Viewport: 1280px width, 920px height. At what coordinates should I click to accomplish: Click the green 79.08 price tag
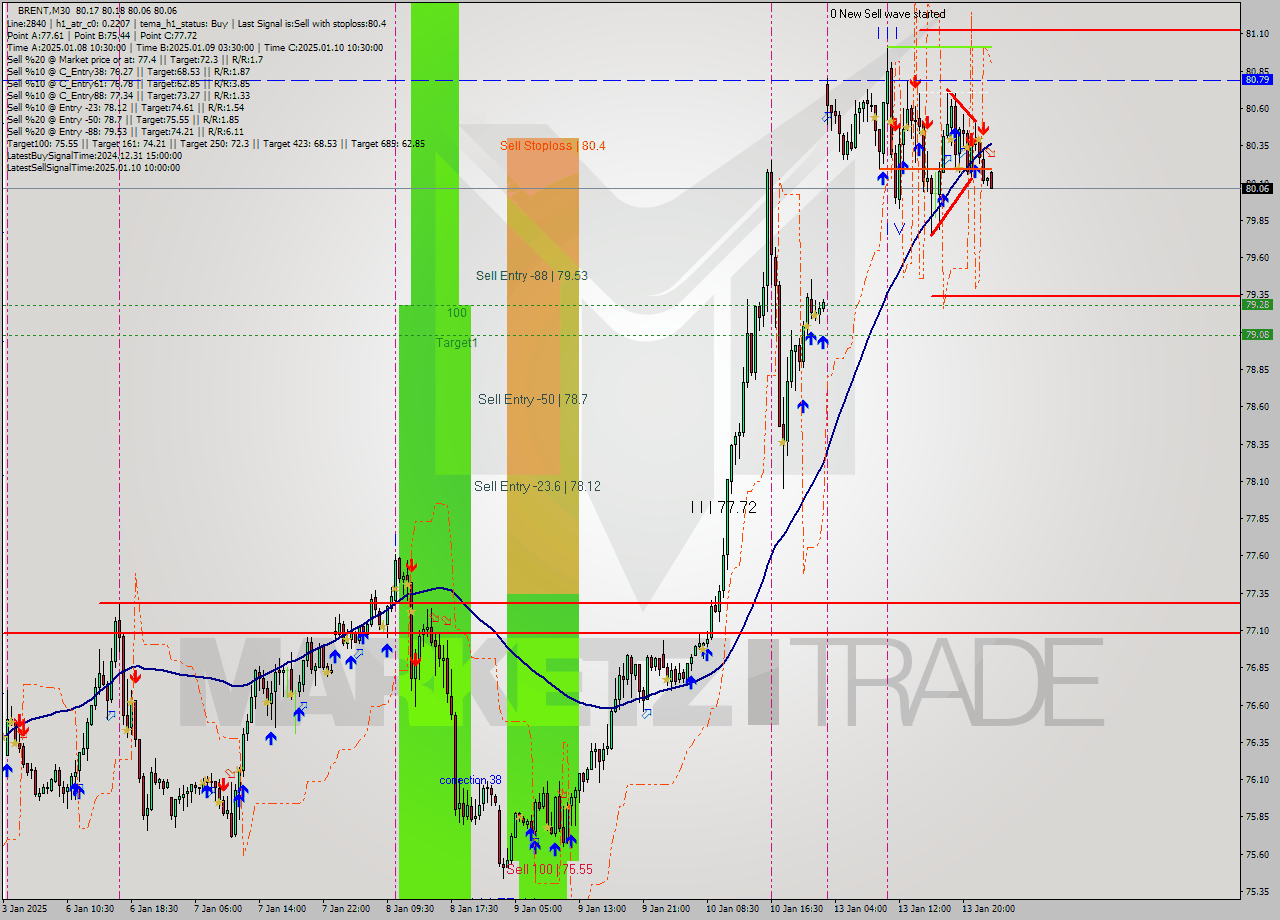pos(1257,335)
